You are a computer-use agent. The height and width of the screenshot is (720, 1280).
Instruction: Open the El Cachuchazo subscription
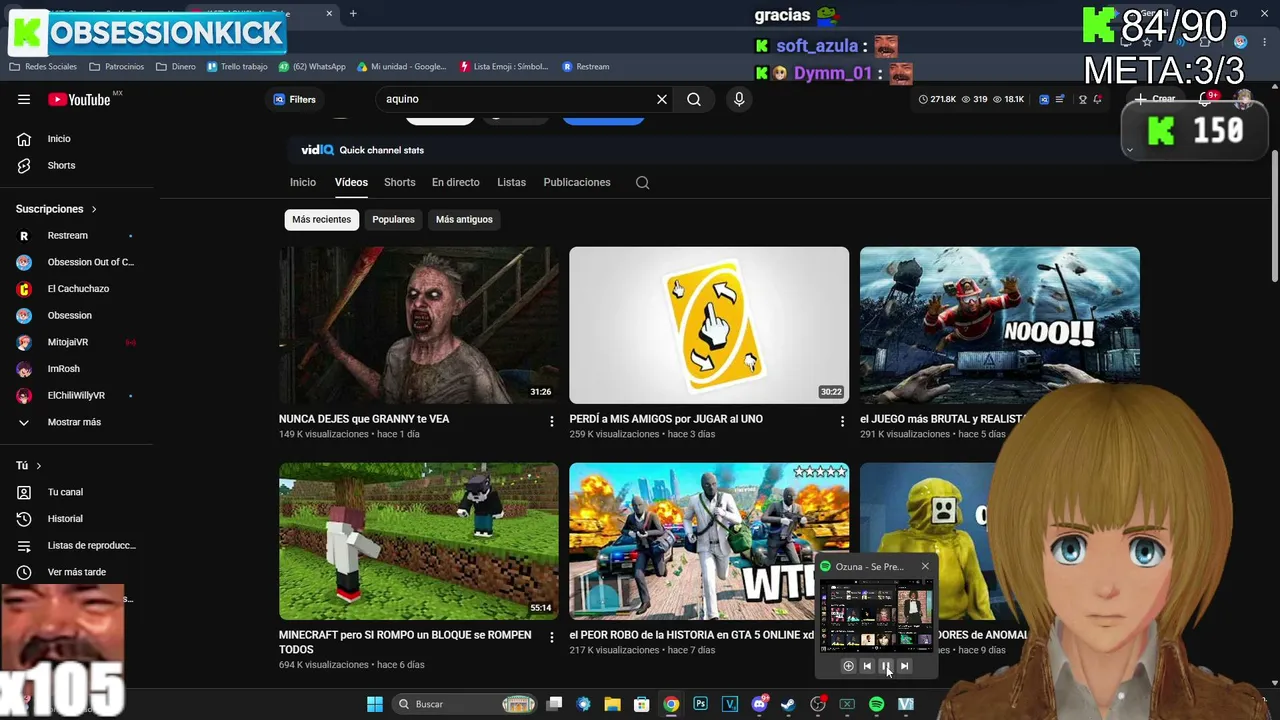(76, 289)
